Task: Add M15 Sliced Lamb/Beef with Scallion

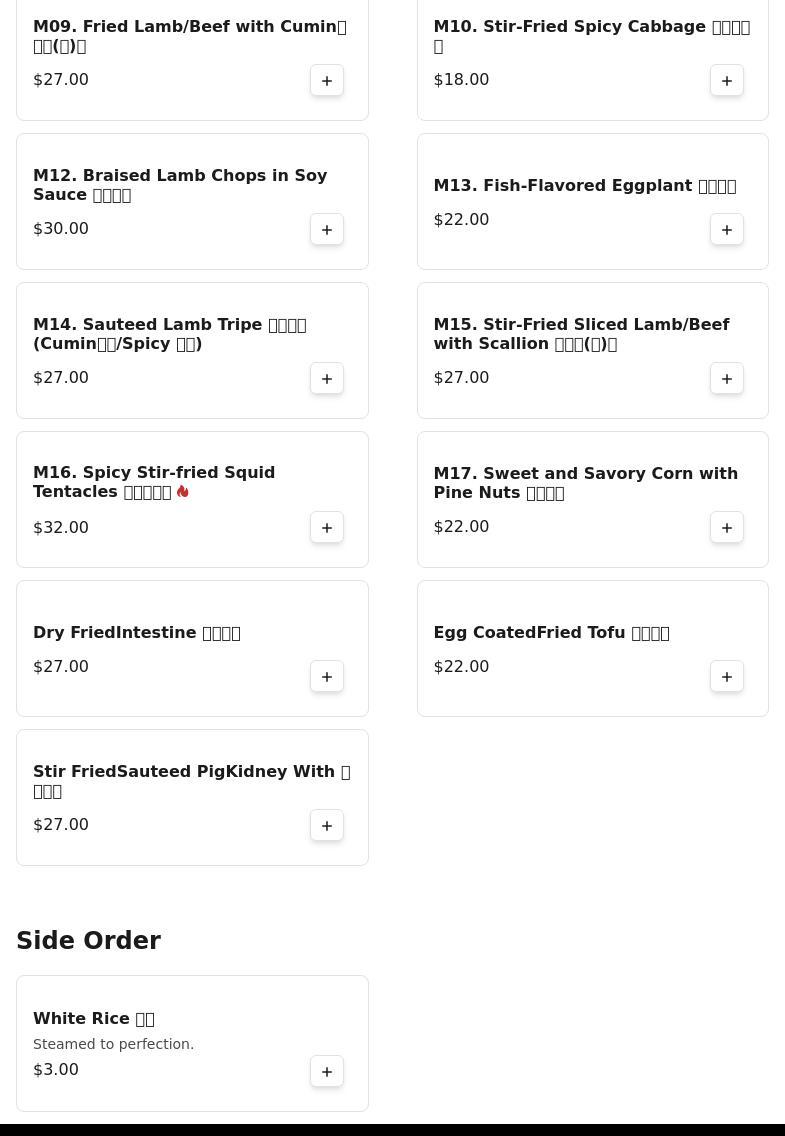Action: point(727,378)
